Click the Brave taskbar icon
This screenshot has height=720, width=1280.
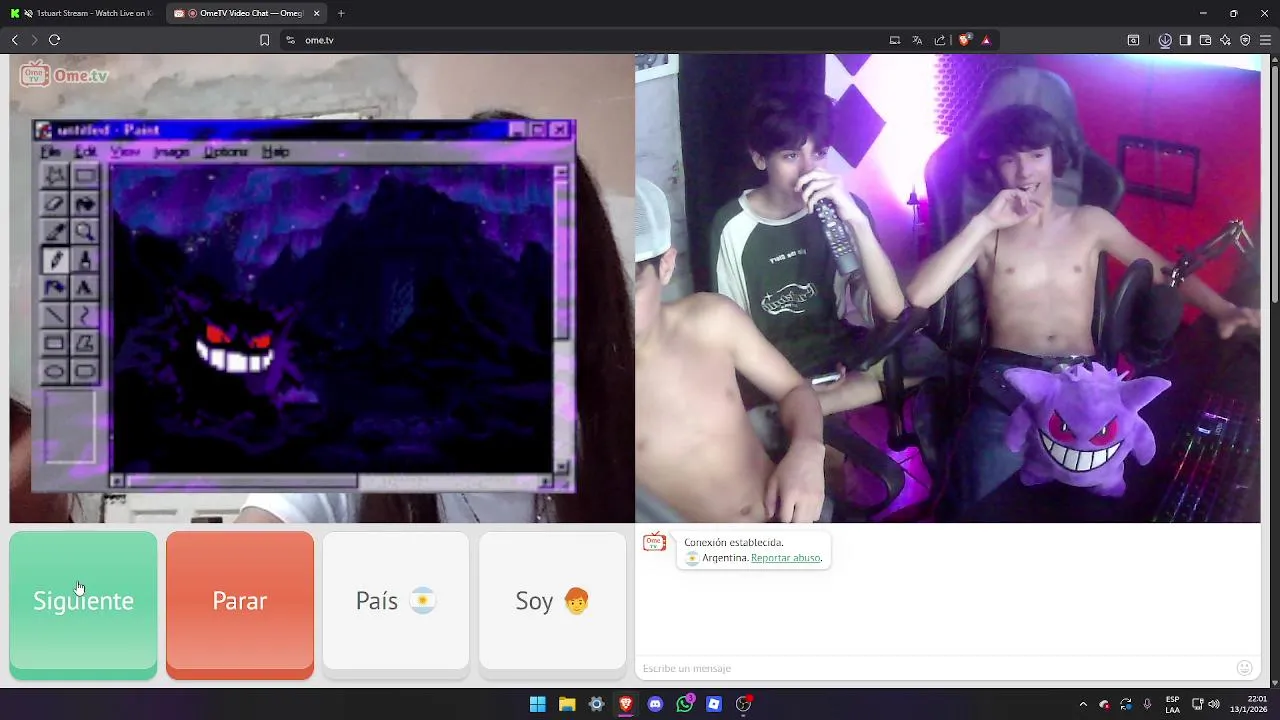point(625,704)
